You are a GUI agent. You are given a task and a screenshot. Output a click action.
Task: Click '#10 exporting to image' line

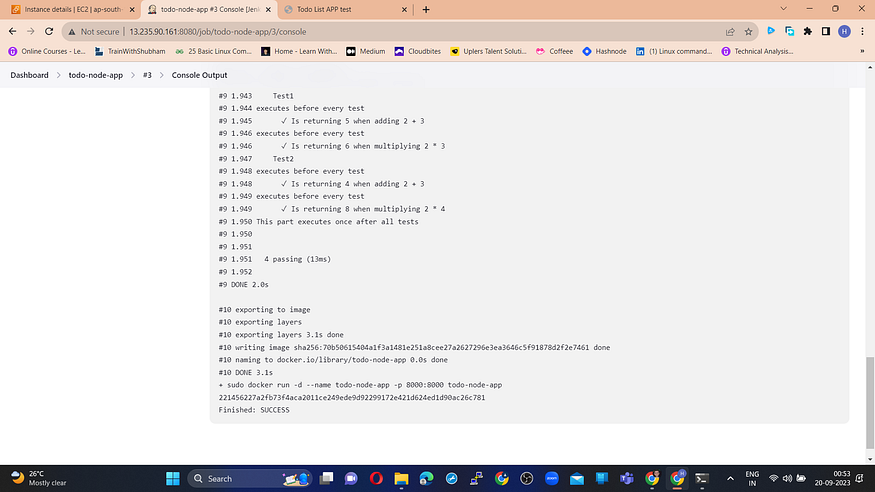(x=265, y=310)
